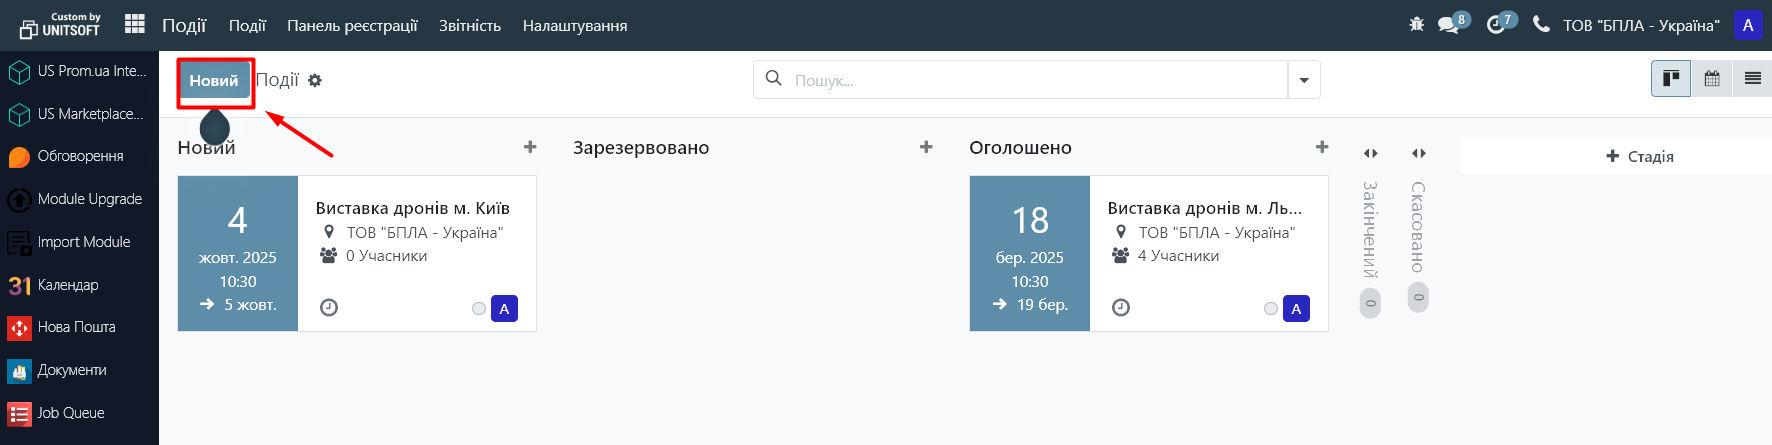
Task: Add a new Стадія column
Action: pyautogui.click(x=1640, y=156)
